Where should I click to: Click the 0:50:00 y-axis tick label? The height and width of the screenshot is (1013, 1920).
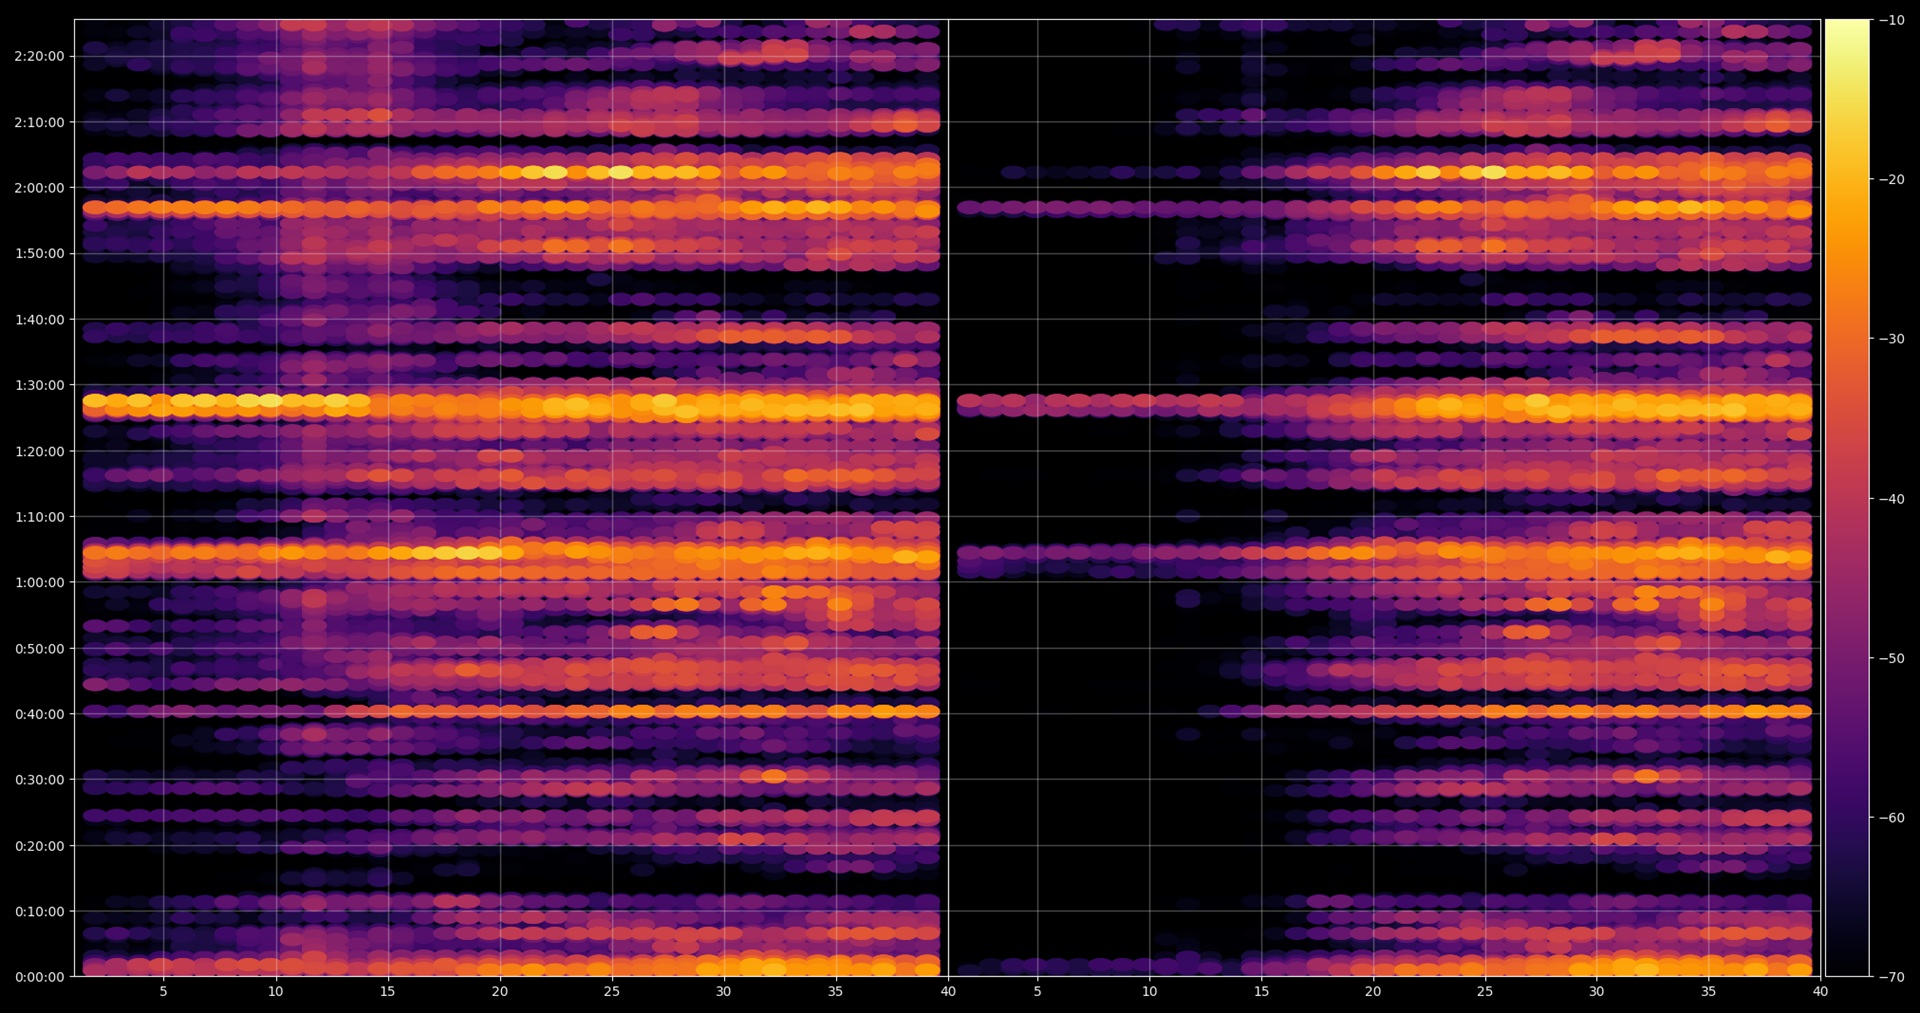(x=39, y=648)
